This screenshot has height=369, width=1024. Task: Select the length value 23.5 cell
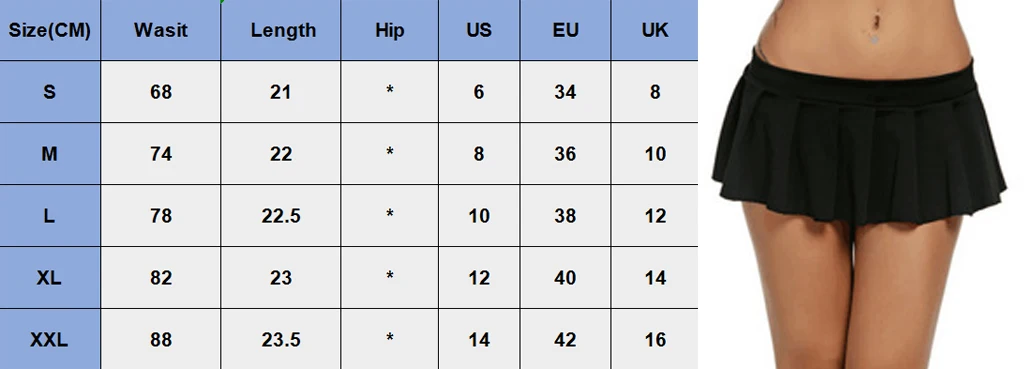(x=281, y=339)
